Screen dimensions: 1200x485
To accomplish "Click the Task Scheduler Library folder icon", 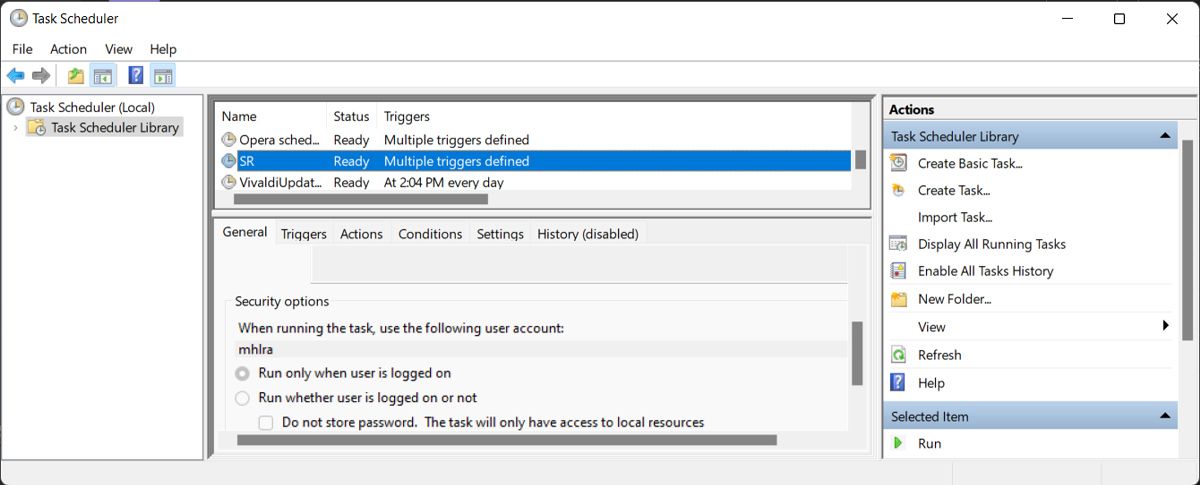I will (36, 127).
